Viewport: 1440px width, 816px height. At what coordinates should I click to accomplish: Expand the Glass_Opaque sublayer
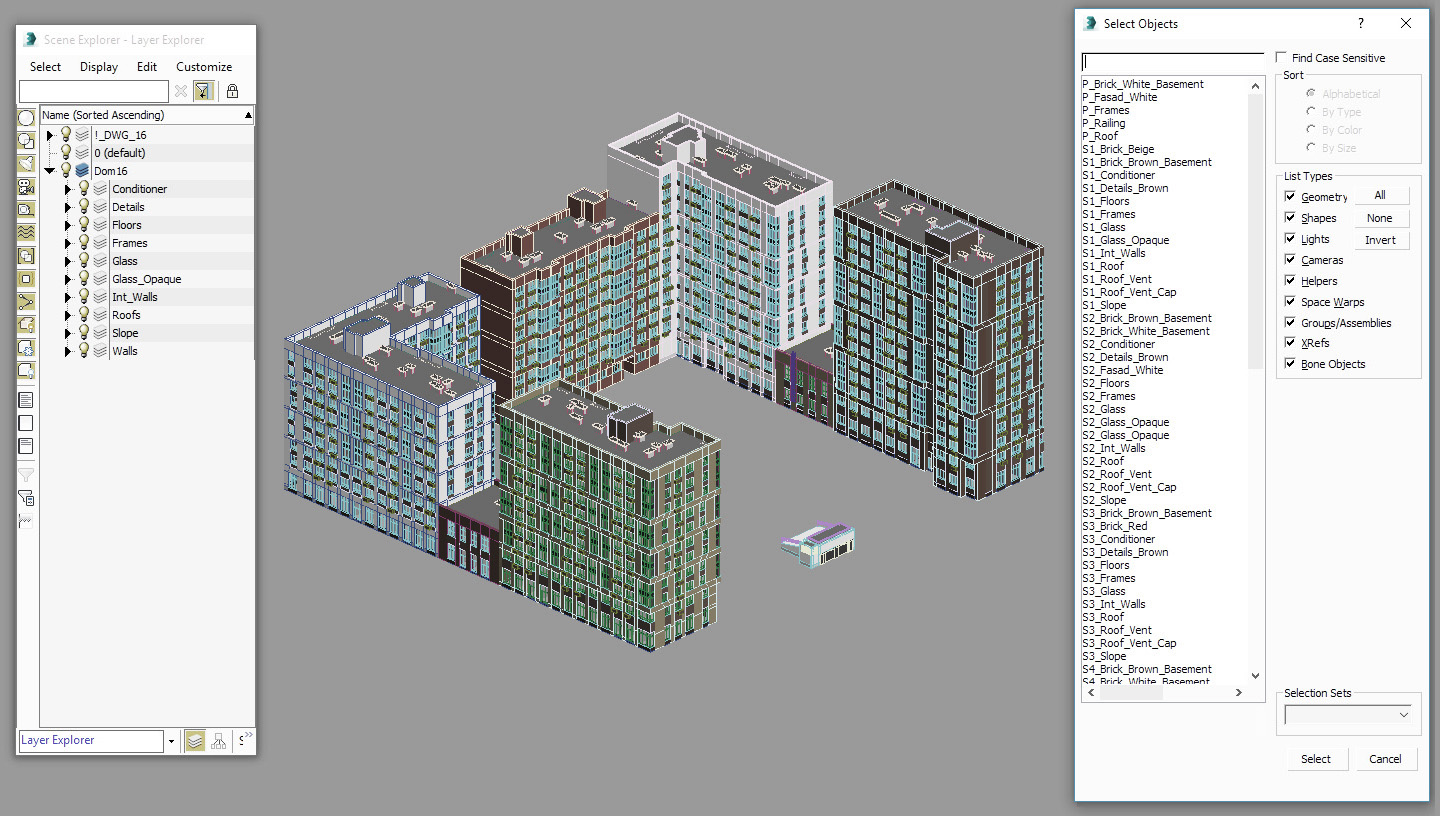coord(68,279)
